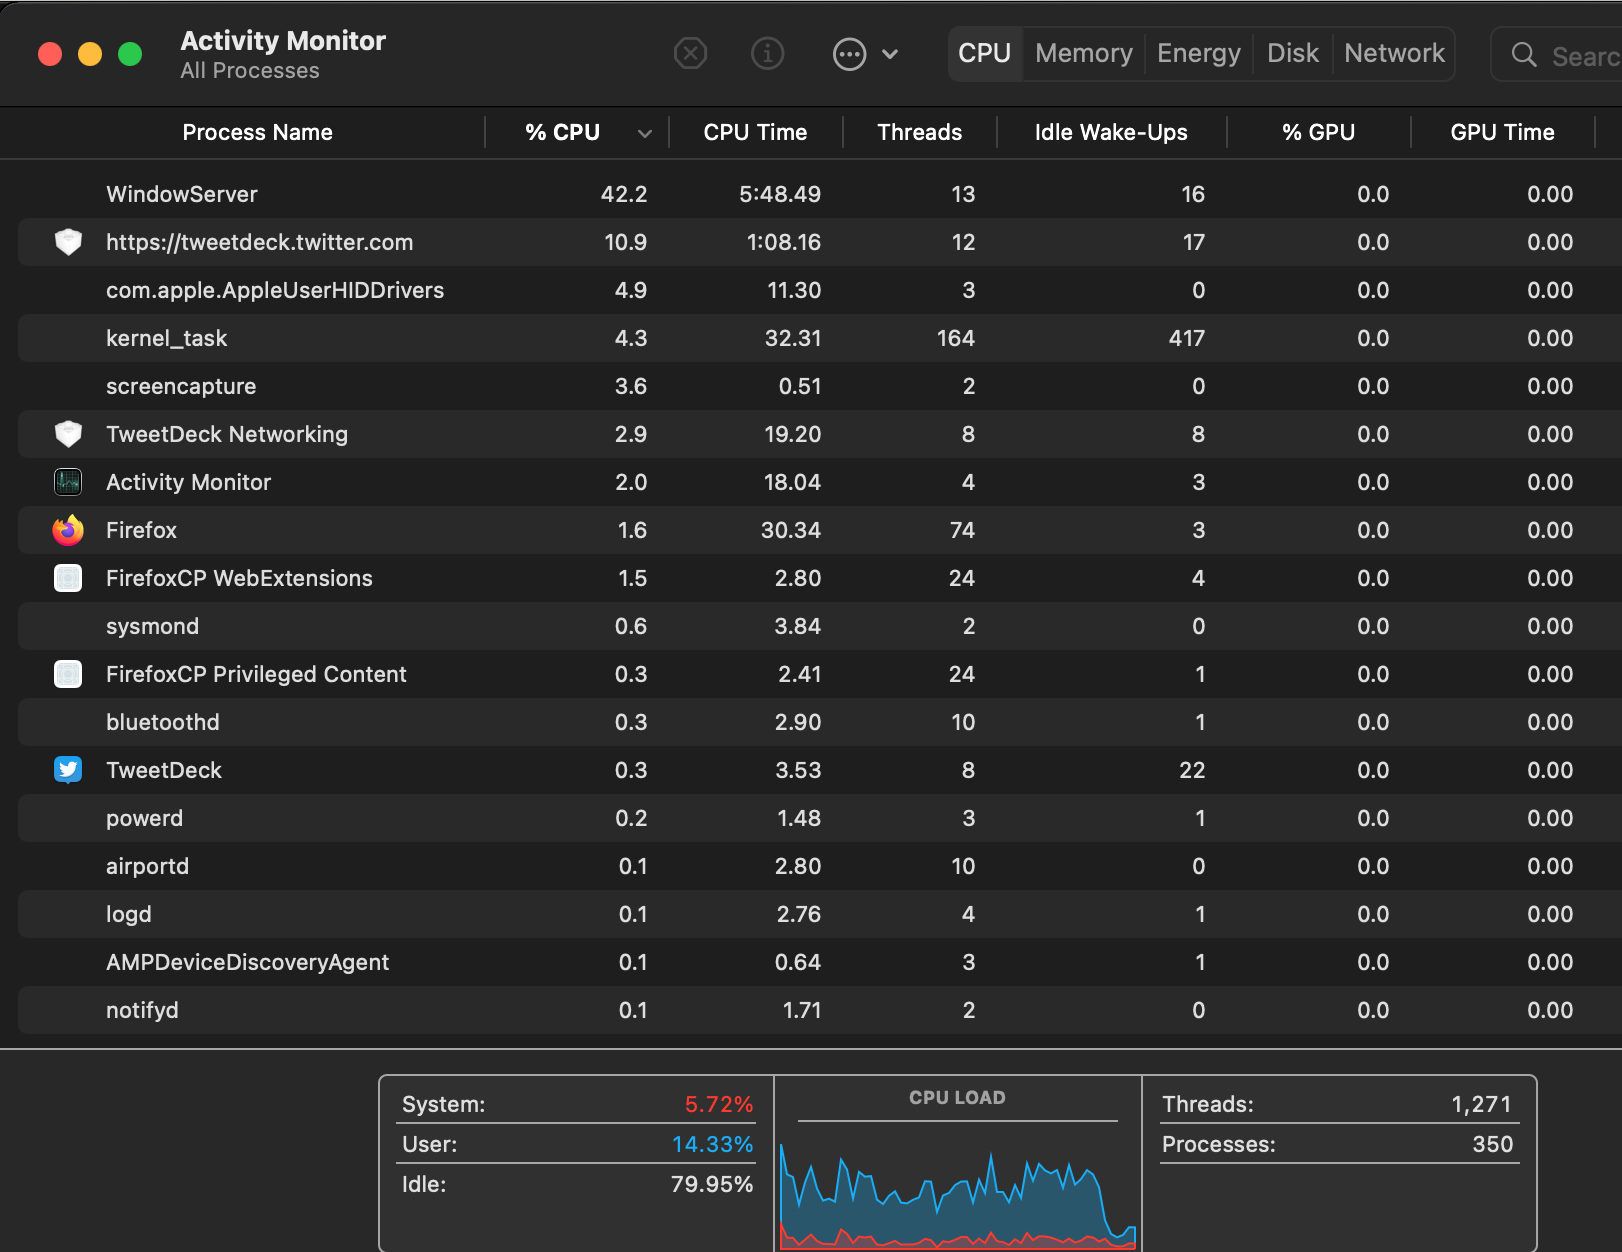Click the Activity Monitor row icon
This screenshot has height=1252, width=1622.
point(68,482)
